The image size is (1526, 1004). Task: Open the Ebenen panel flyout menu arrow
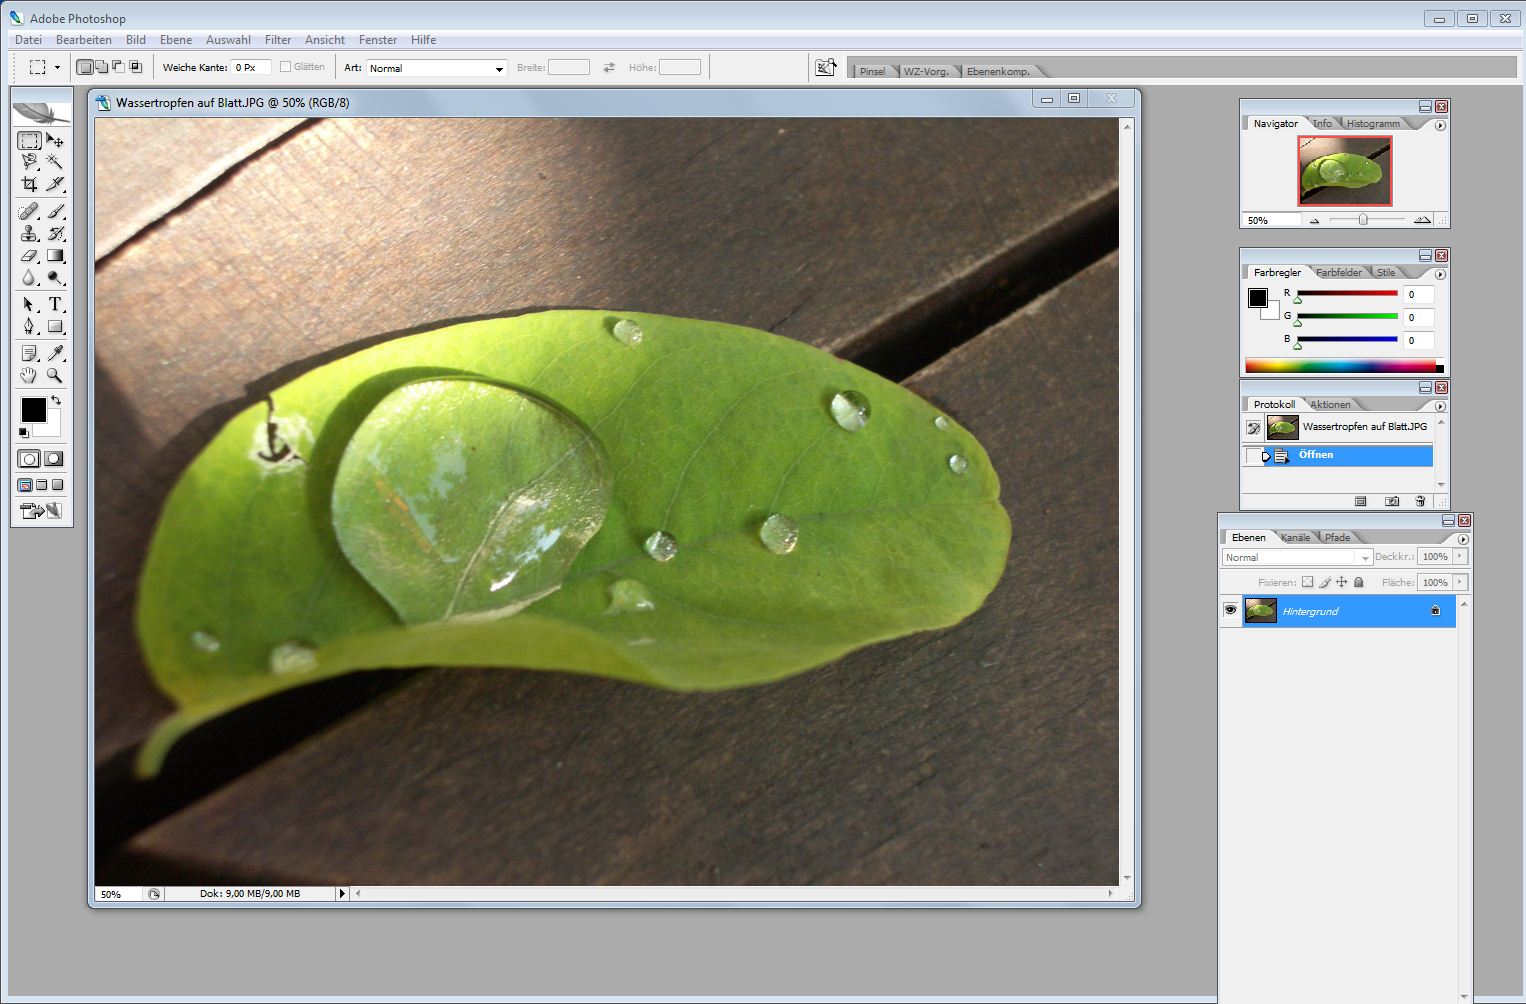tap(1464, 537)
